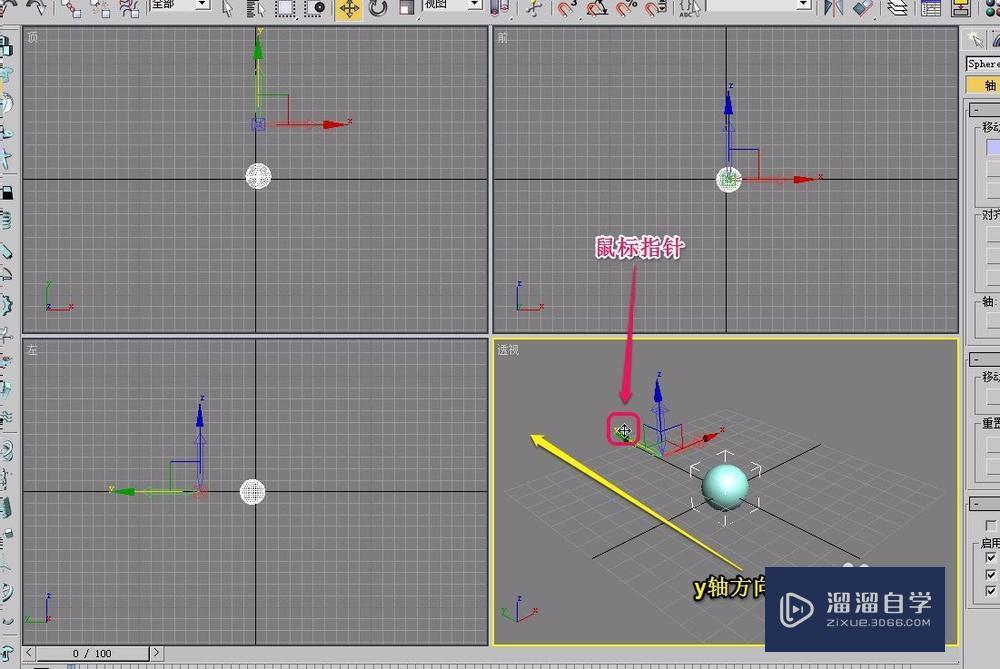This screenshot has width=1000, height=669.
Task: Enable the first 启用 checkbox
Action: (990, 559)
